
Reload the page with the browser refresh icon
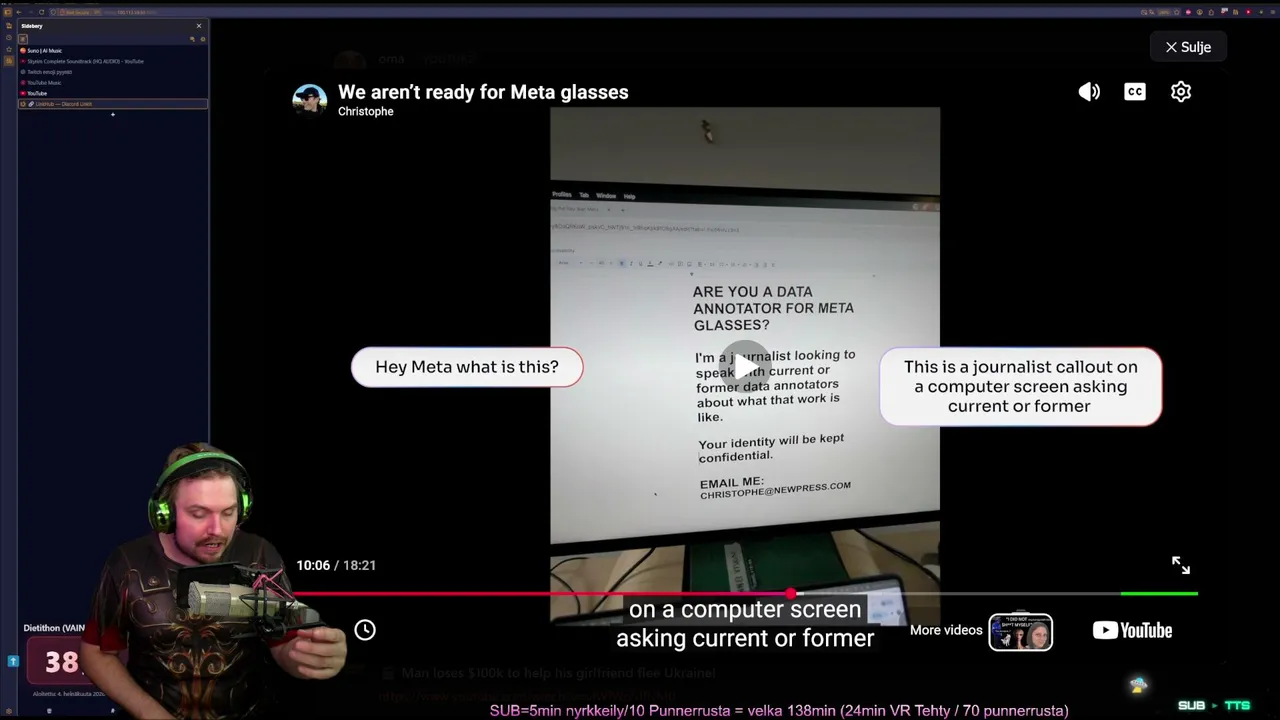[41, 12]
